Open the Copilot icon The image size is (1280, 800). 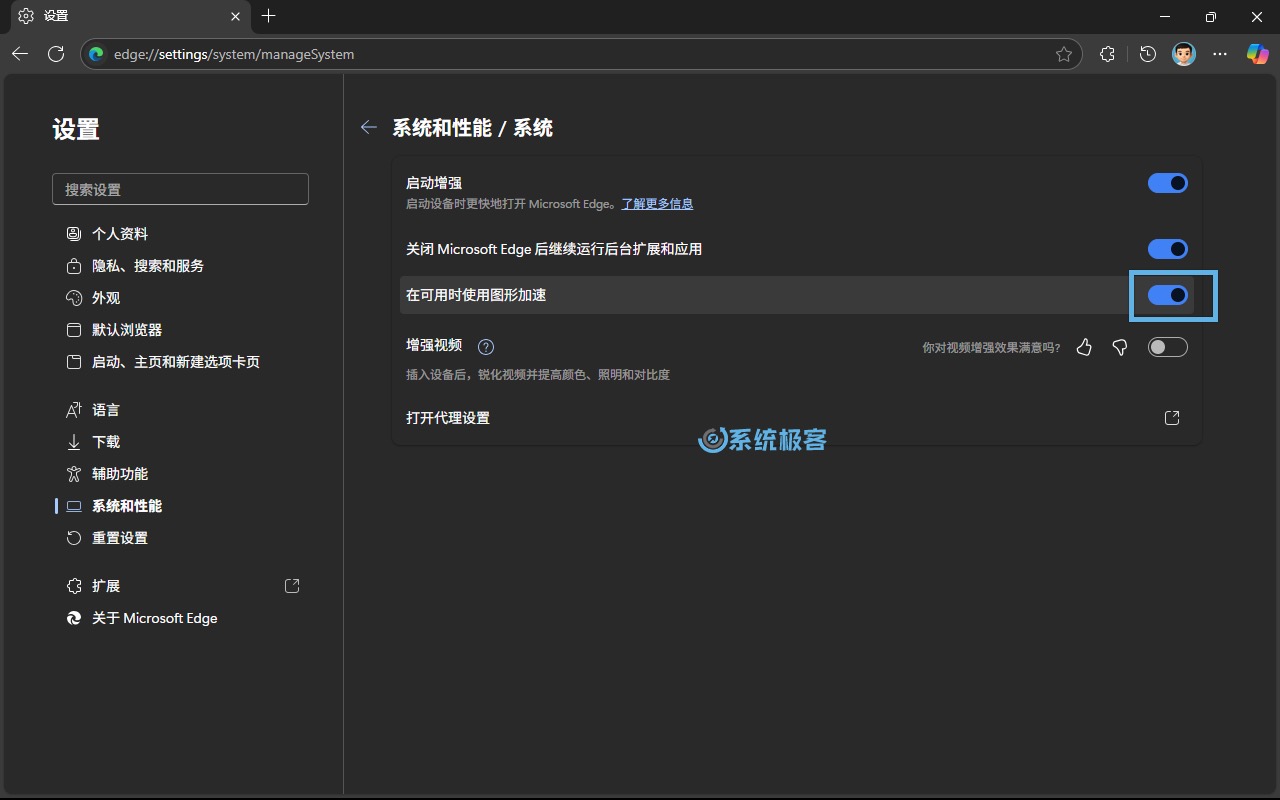pos(1257,54)
